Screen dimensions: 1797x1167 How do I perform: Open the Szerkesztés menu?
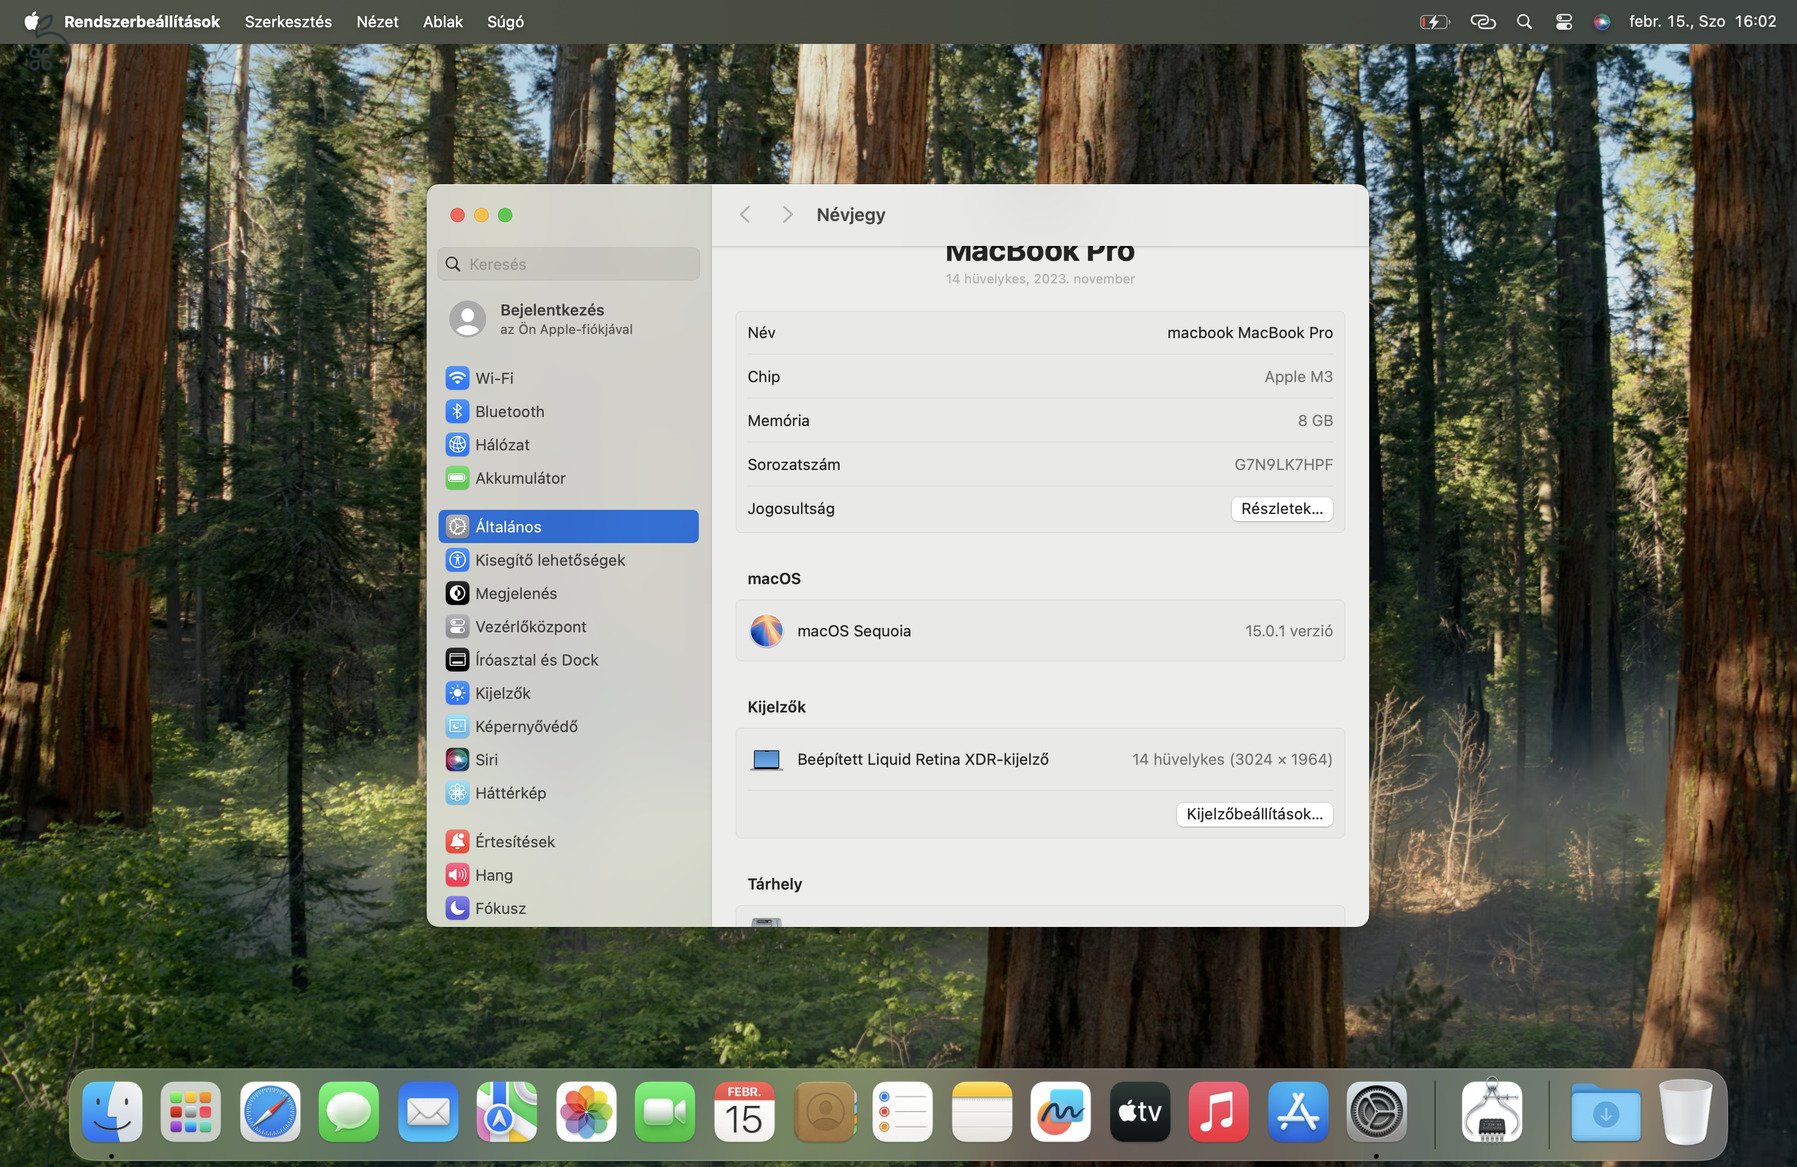pyautogui.click(x=288, y=21)
